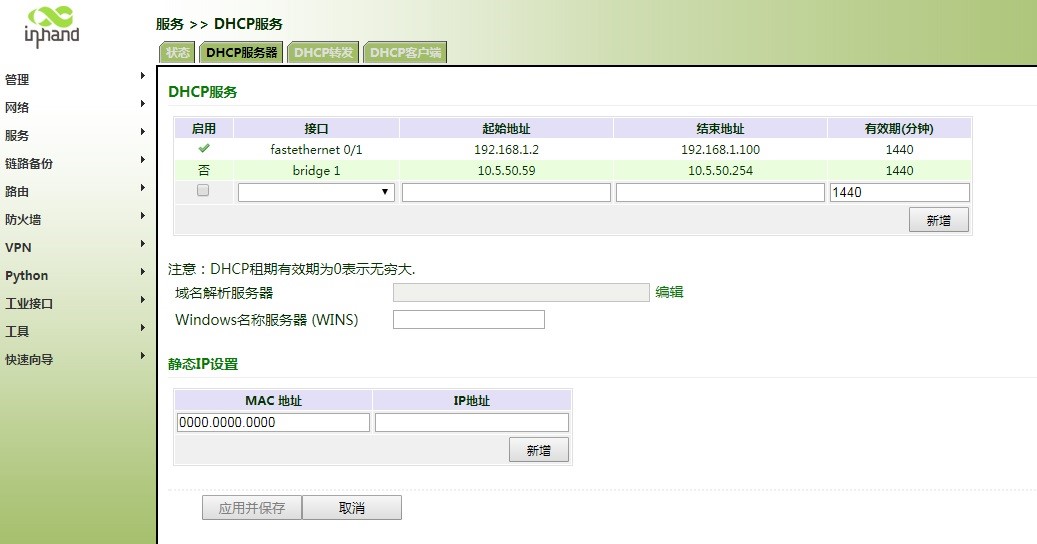
Task: Click the InHand logo
Action: (x=51, y=26)
